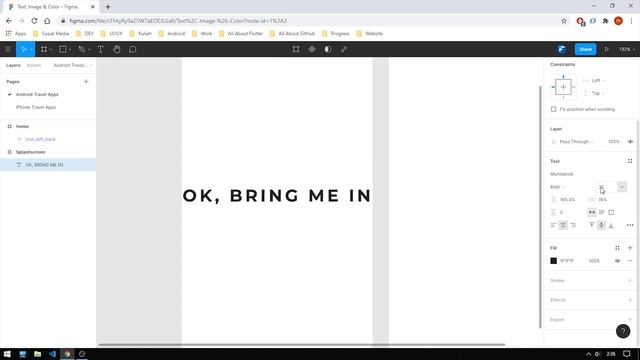Click the Edit object icon in toolbar center
Viewport: 640px width, 360px height.
point(296,49)
